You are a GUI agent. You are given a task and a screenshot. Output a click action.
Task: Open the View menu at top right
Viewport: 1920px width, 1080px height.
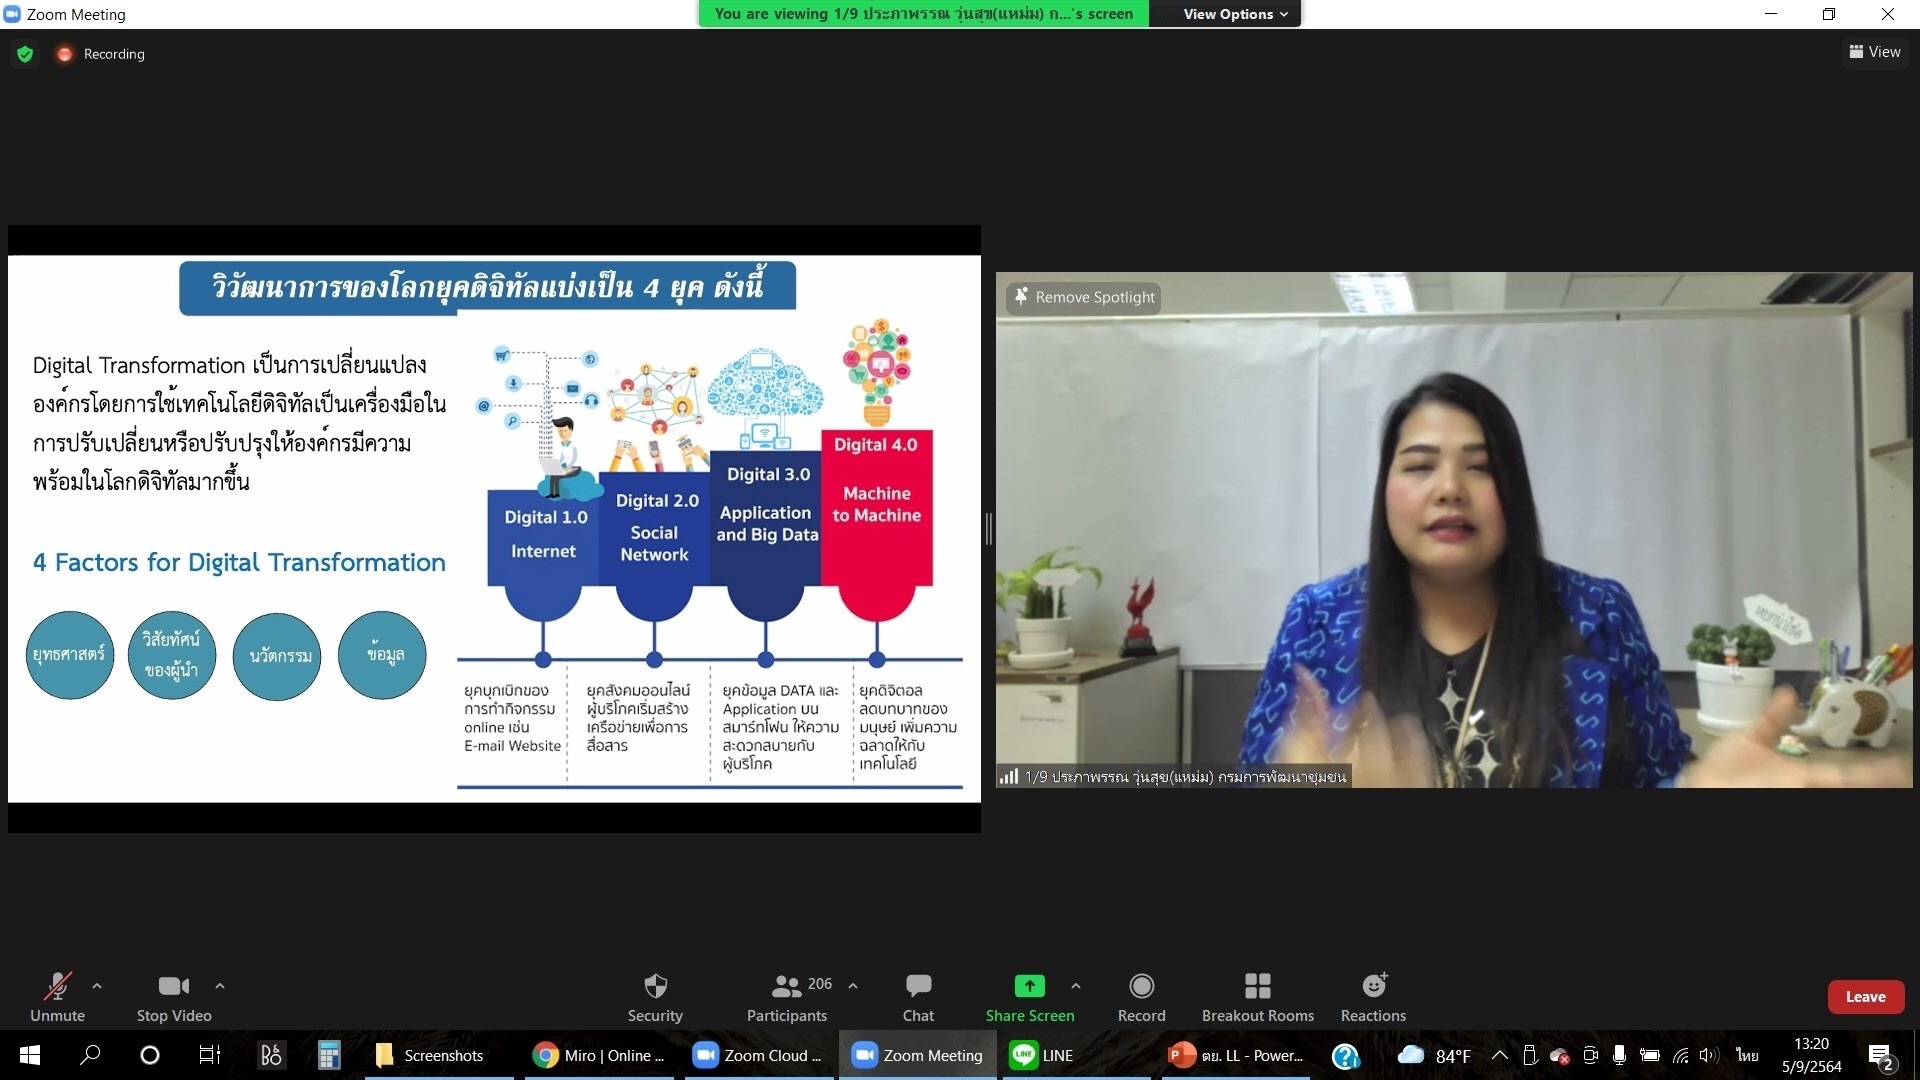coord(1874,52)
